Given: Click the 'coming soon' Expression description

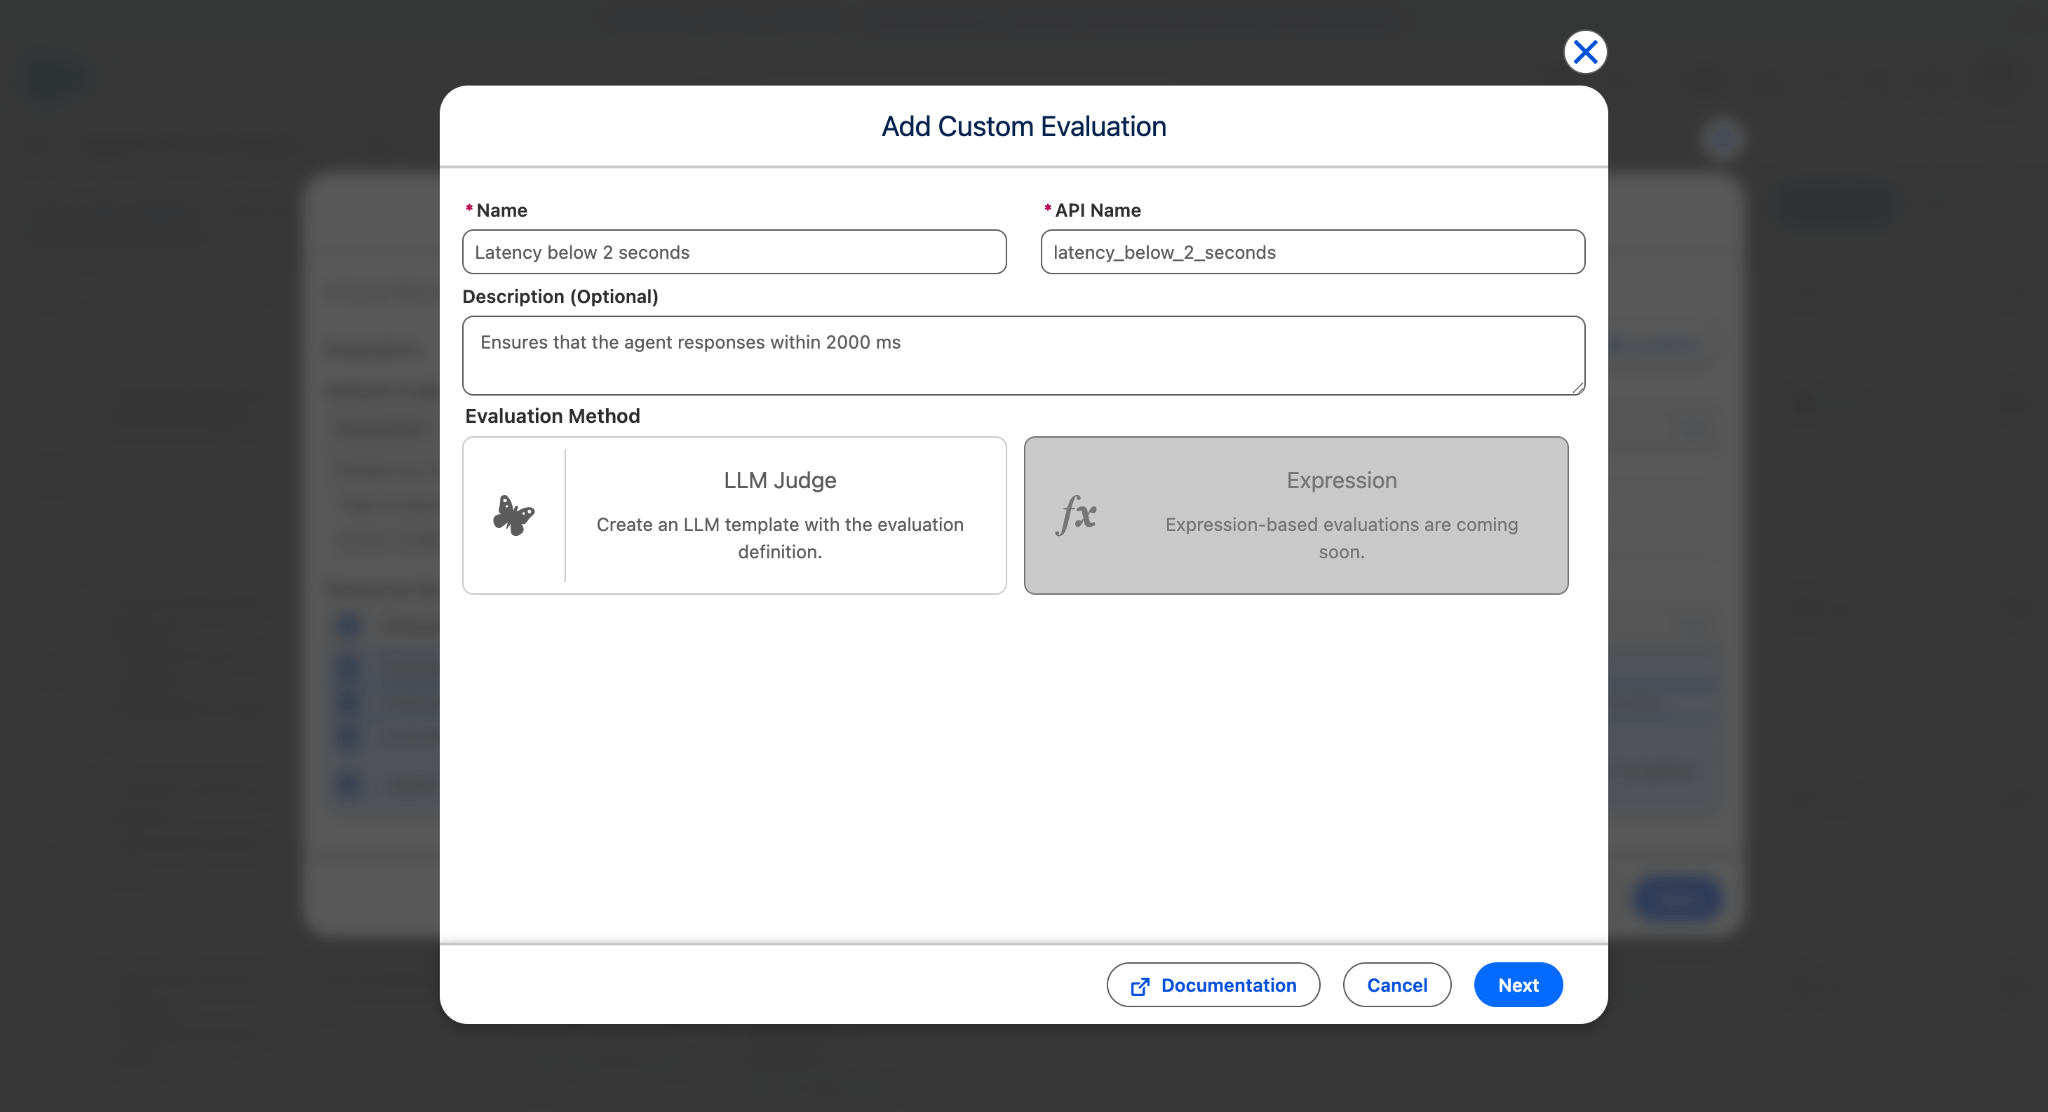Looking at the screenshot, I should click(x=1341, y=538).
